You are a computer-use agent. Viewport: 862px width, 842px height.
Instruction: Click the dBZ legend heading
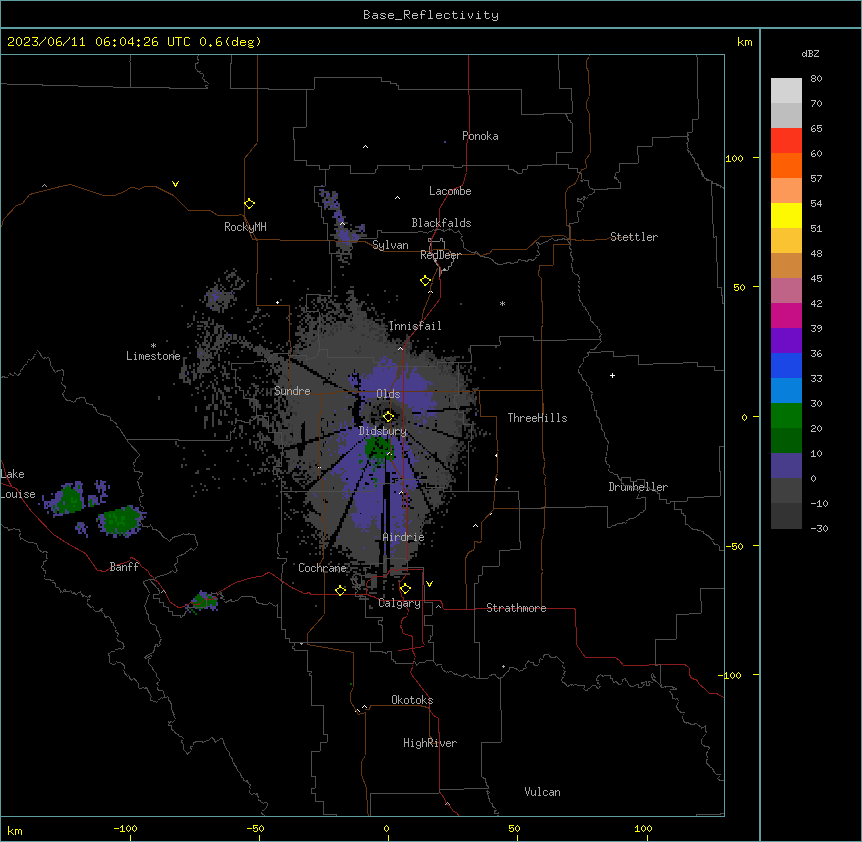pyautogui.click(x=810, y=53)
